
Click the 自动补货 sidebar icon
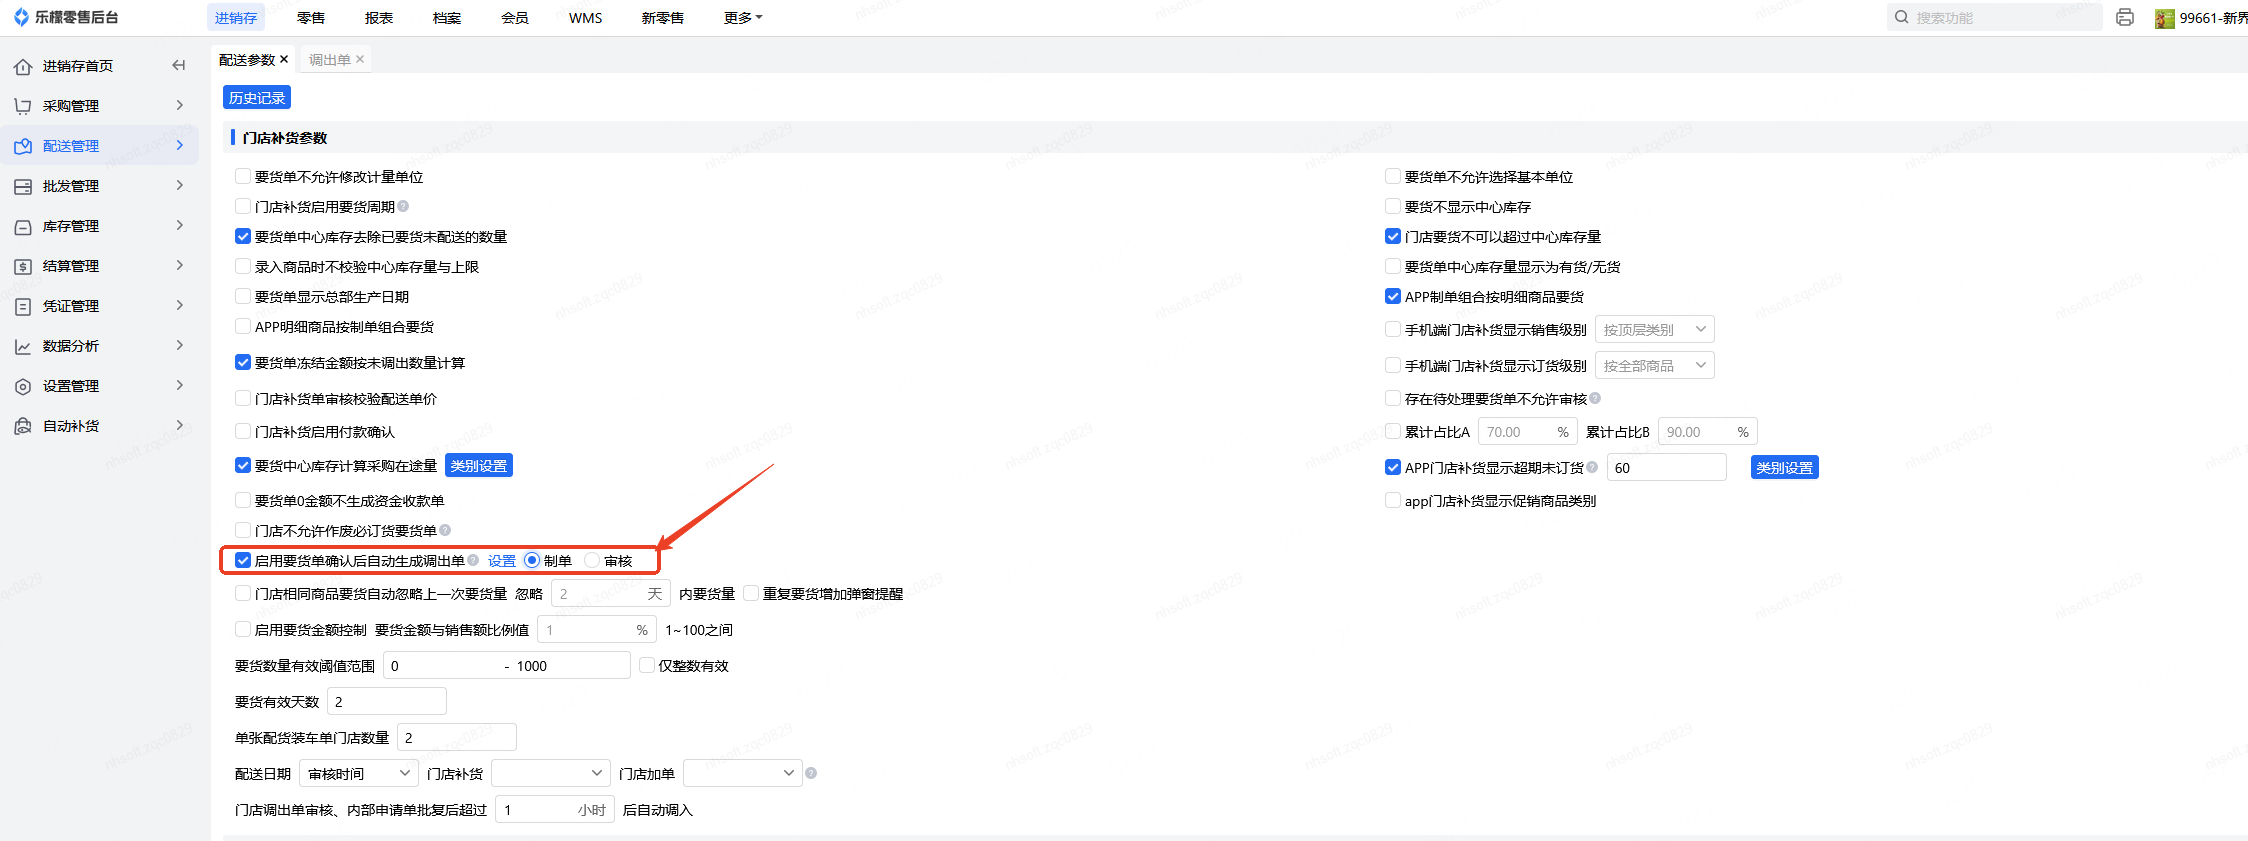[x=23, y=426]
